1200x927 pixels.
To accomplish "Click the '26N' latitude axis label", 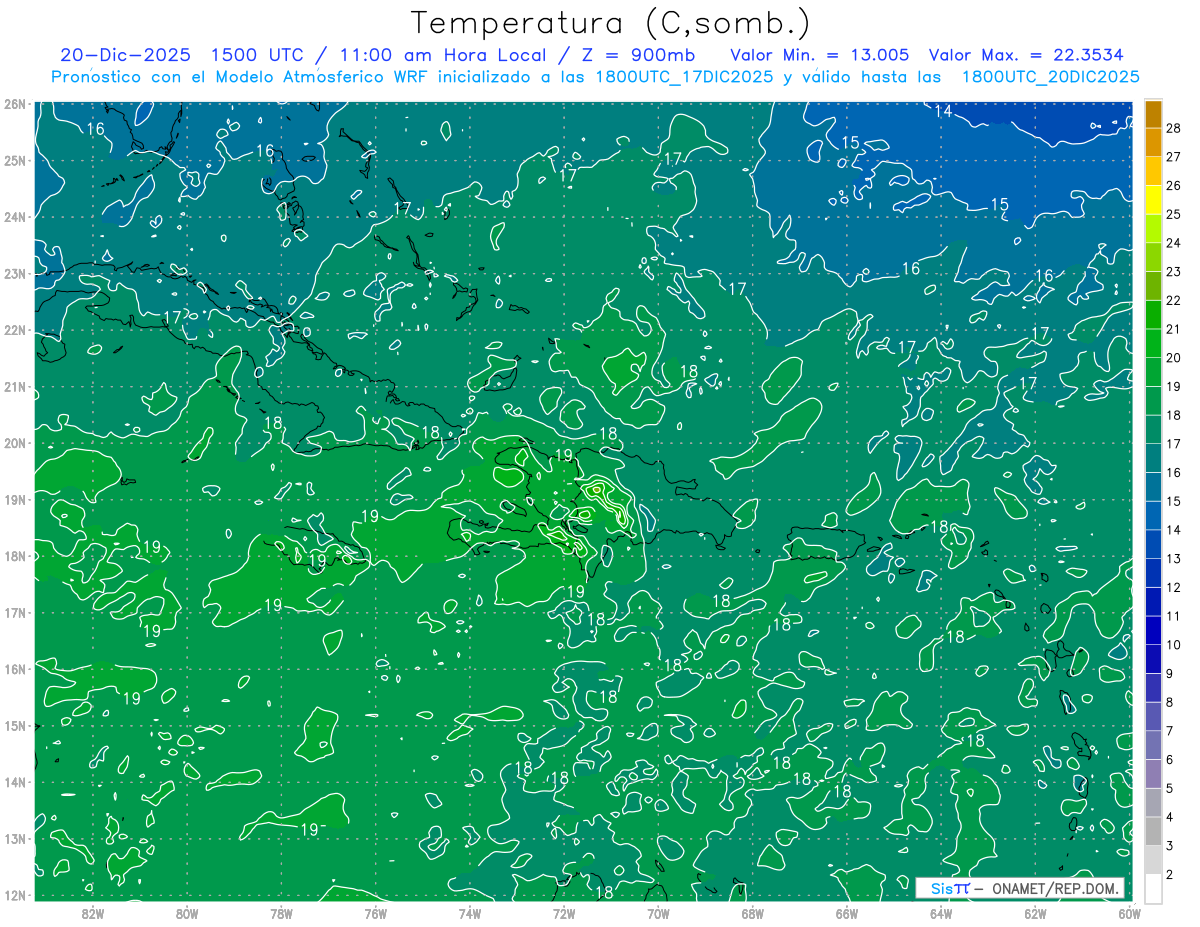I will pos(15,104).
